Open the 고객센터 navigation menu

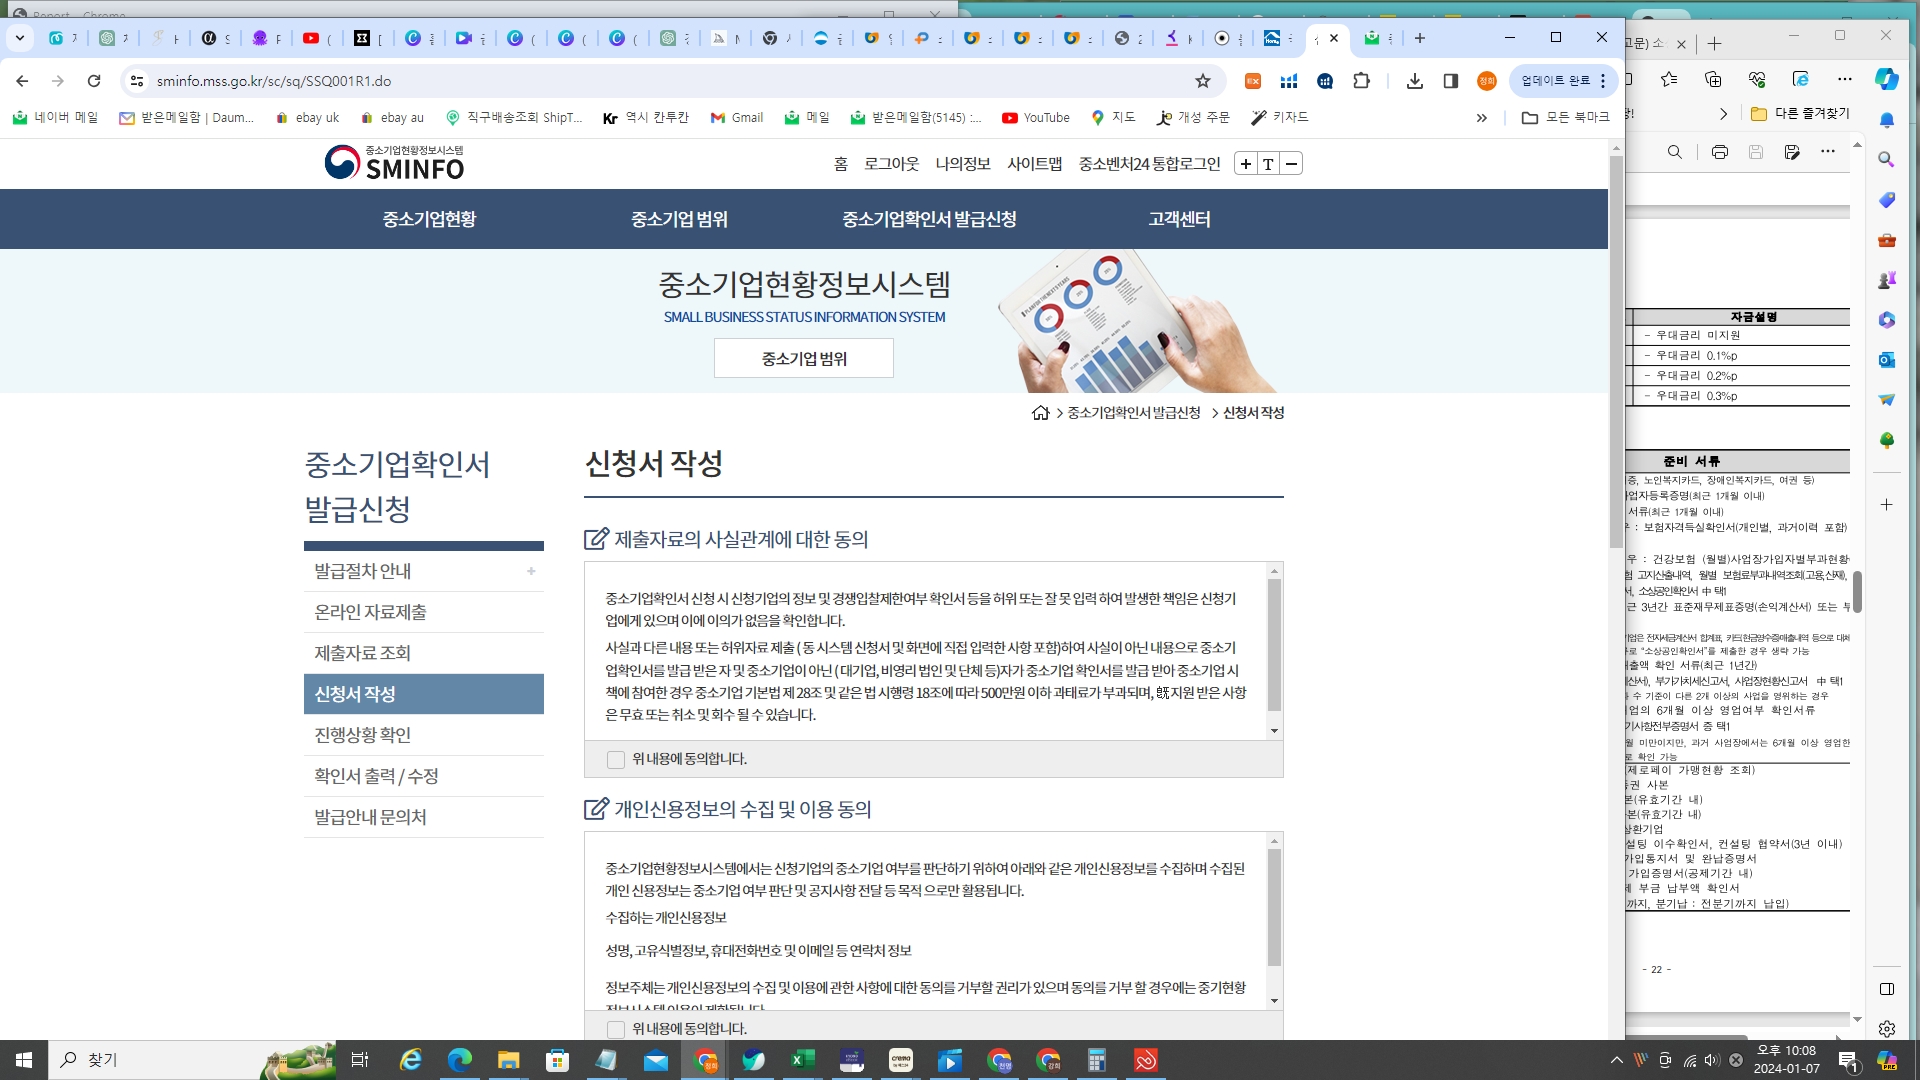1179,219
